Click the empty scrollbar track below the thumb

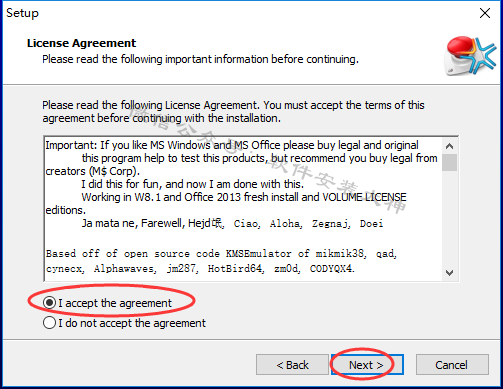449,218
